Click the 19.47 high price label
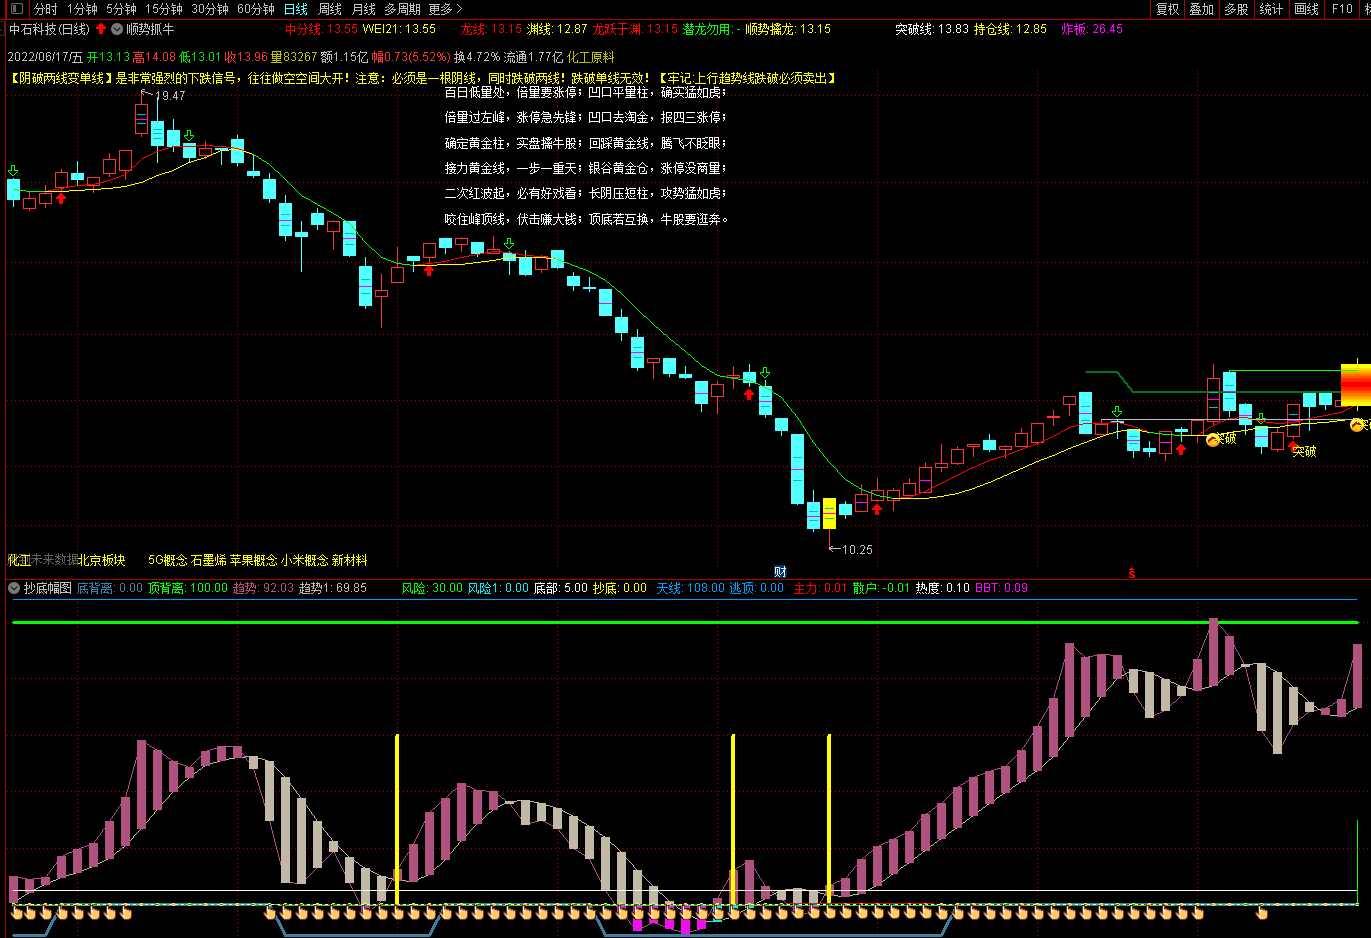The image size is (1371, 938). click(x=170, y=96)
